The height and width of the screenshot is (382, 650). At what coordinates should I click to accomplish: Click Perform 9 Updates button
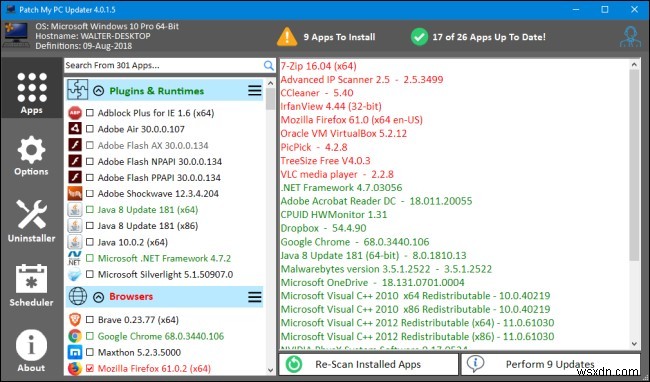pyautogui.click(x=550, y=364)
